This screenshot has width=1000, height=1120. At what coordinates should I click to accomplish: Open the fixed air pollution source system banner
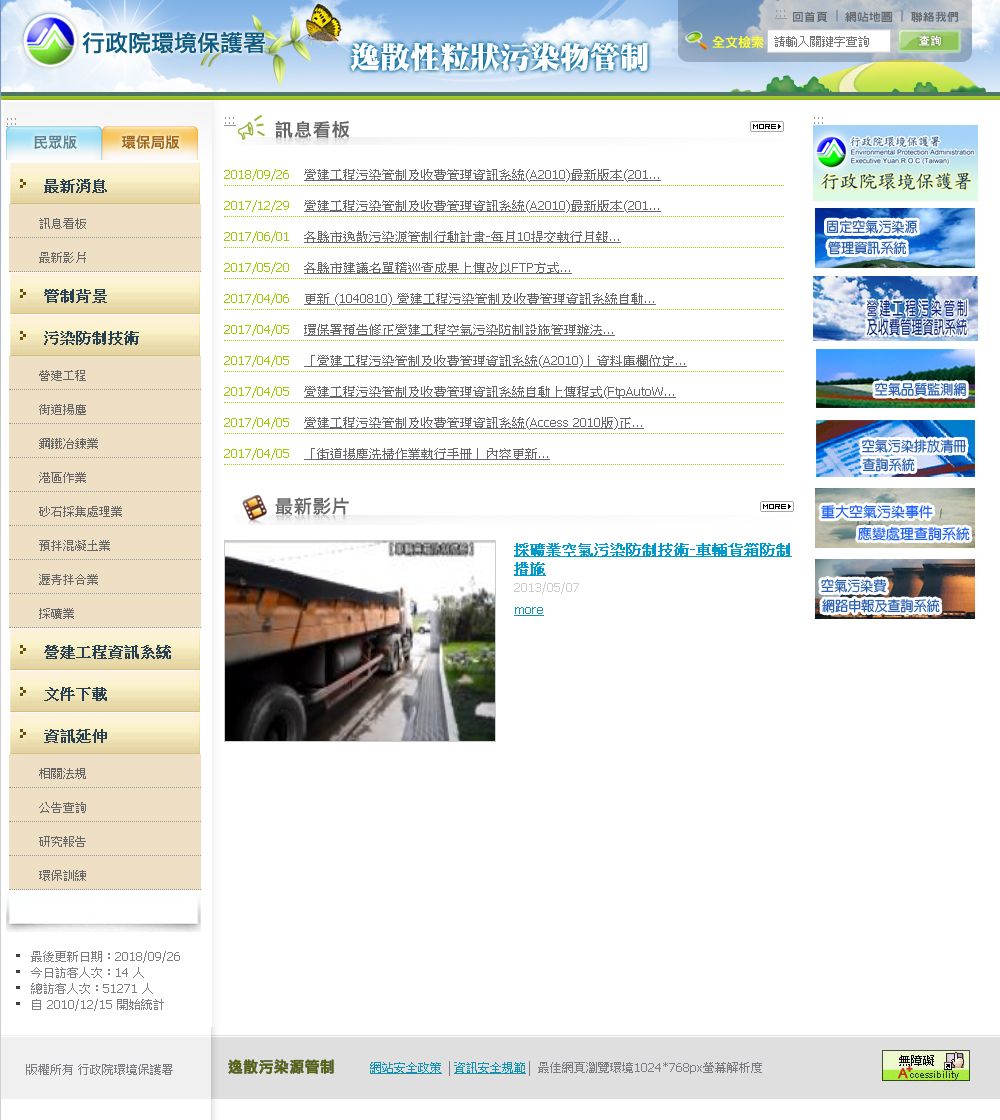894,238
